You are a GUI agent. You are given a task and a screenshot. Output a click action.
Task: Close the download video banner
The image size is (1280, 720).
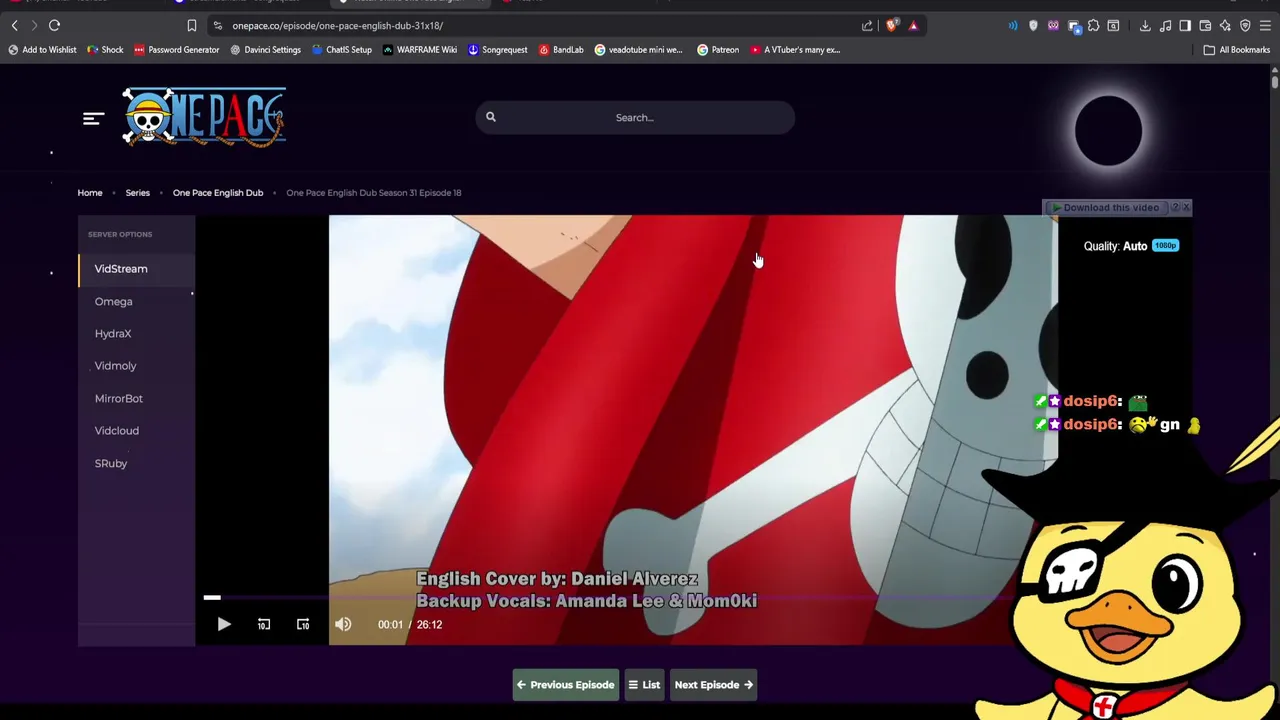pos(1186,207)
